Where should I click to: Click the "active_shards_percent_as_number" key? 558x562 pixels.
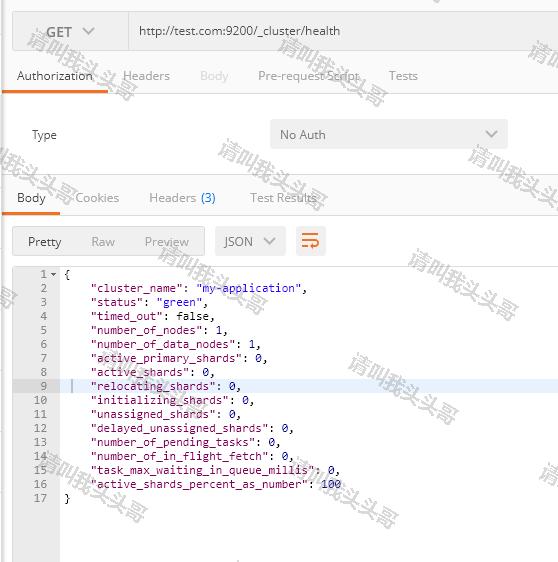[x=199, y=484]
